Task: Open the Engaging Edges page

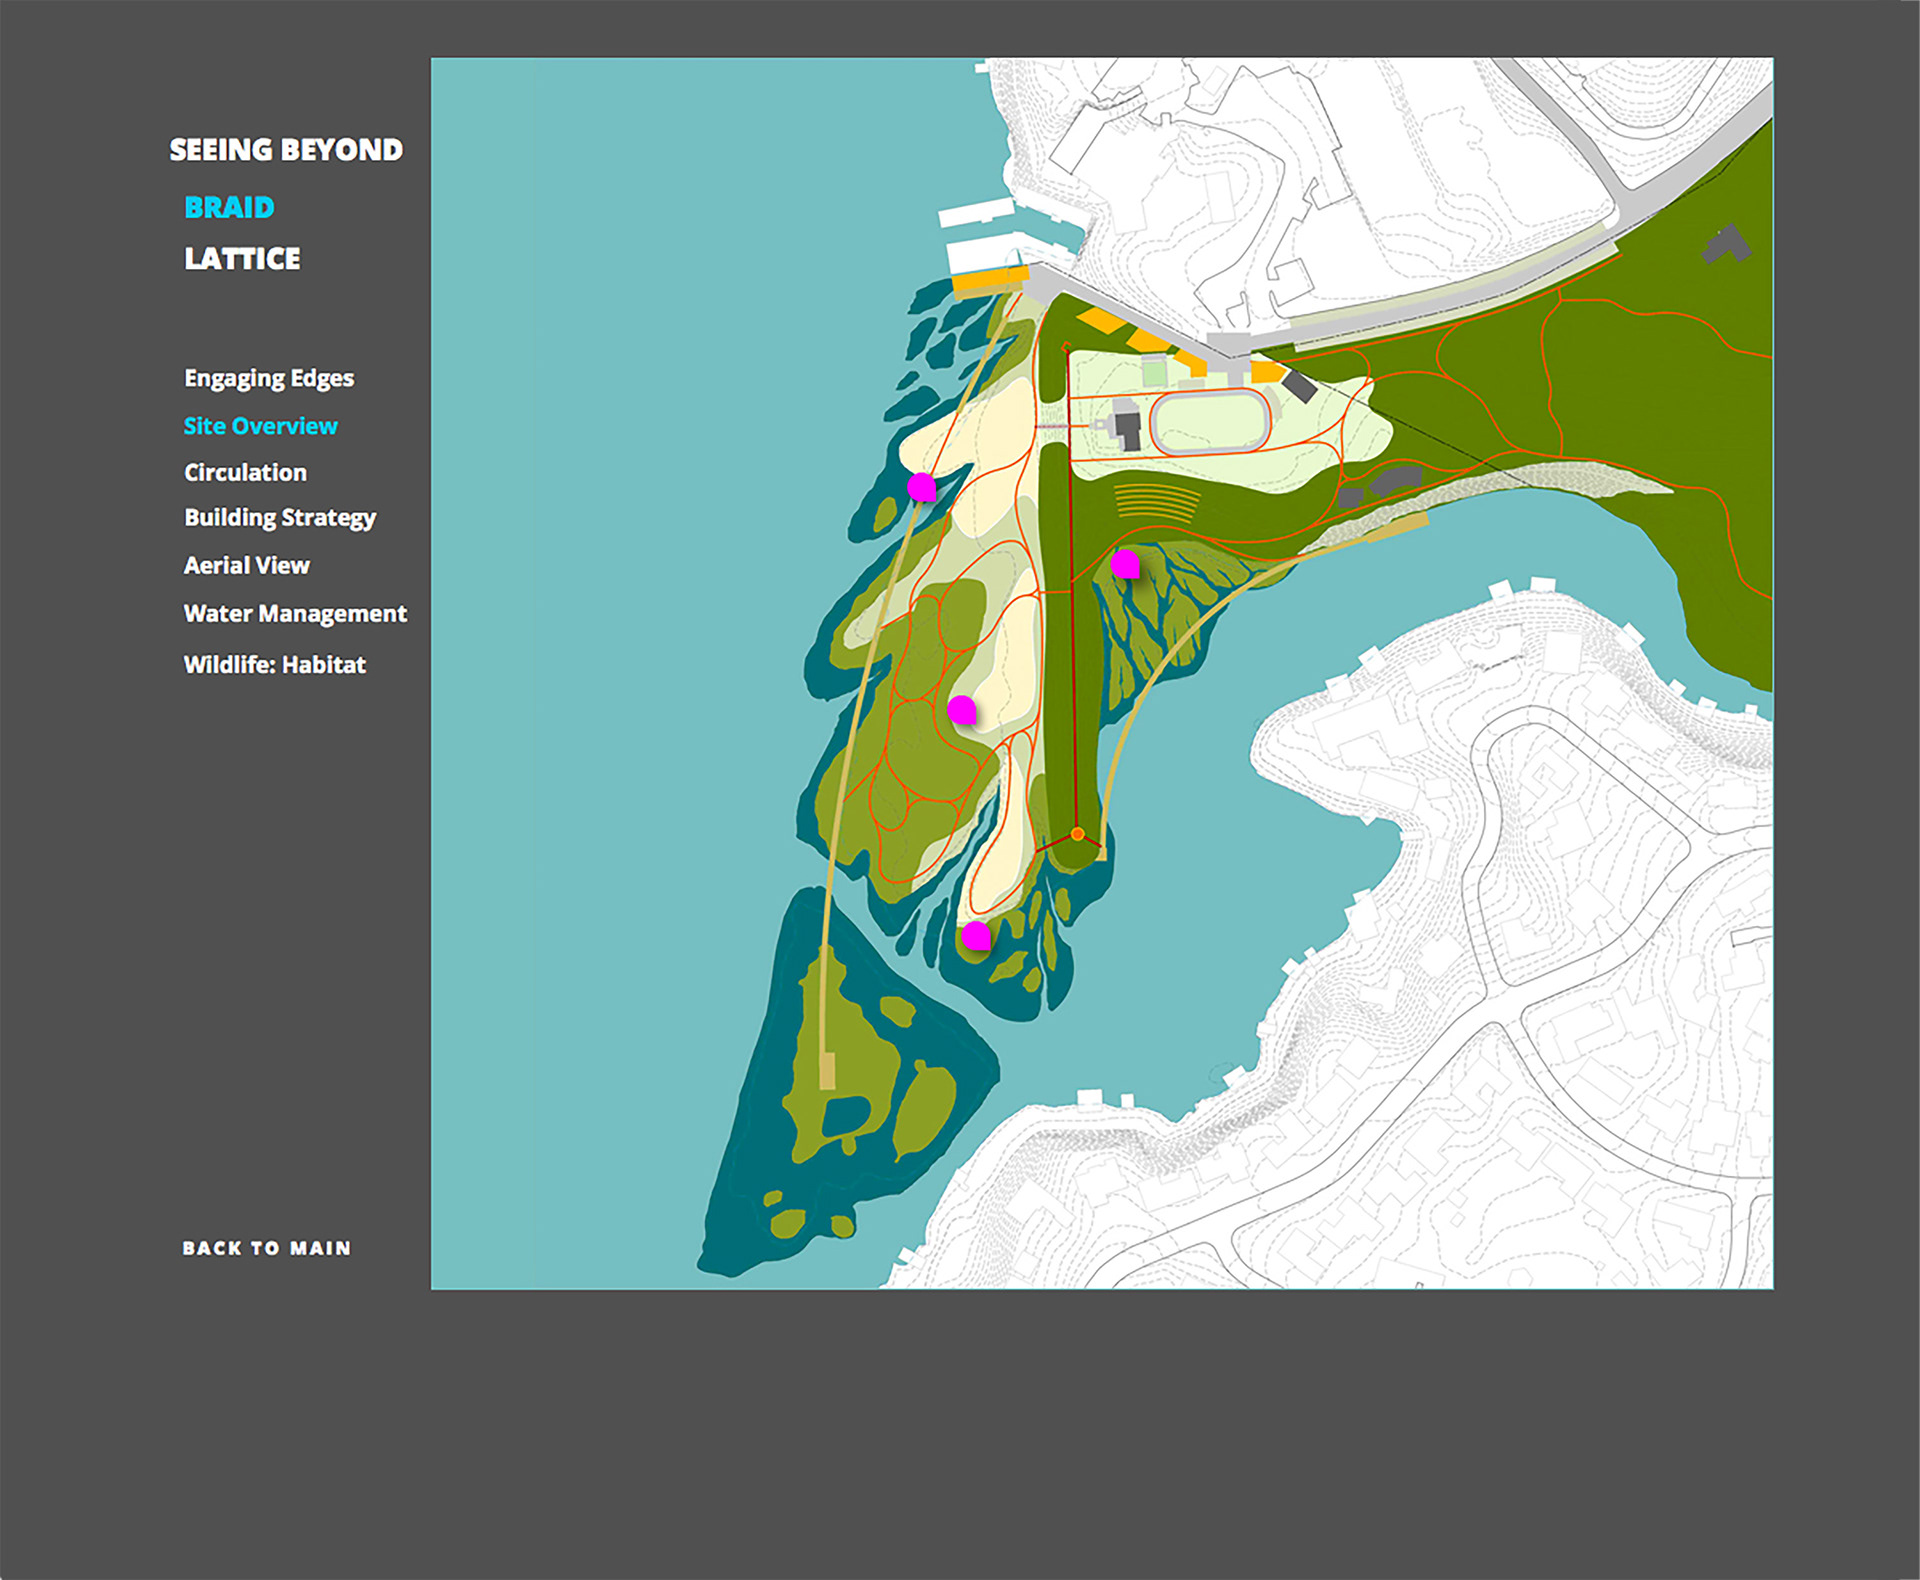Action: 269,378
